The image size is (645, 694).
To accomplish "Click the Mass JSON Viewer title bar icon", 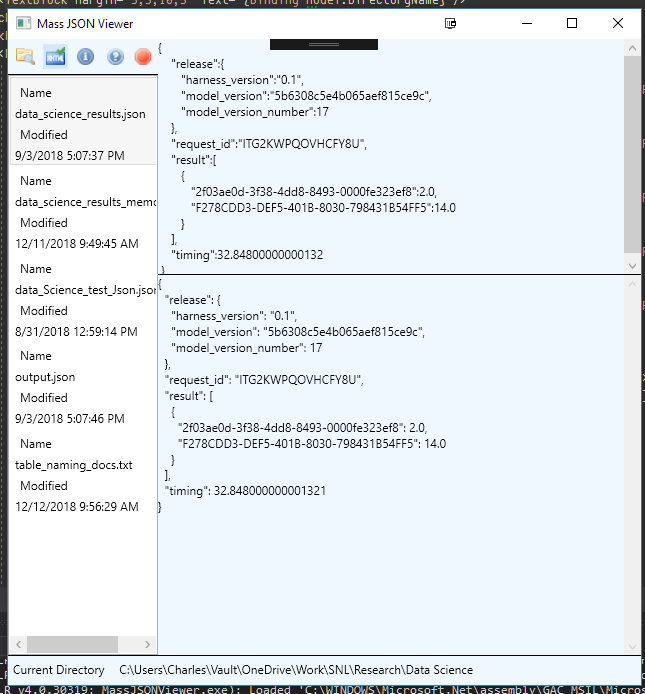I will coord(23,23).
